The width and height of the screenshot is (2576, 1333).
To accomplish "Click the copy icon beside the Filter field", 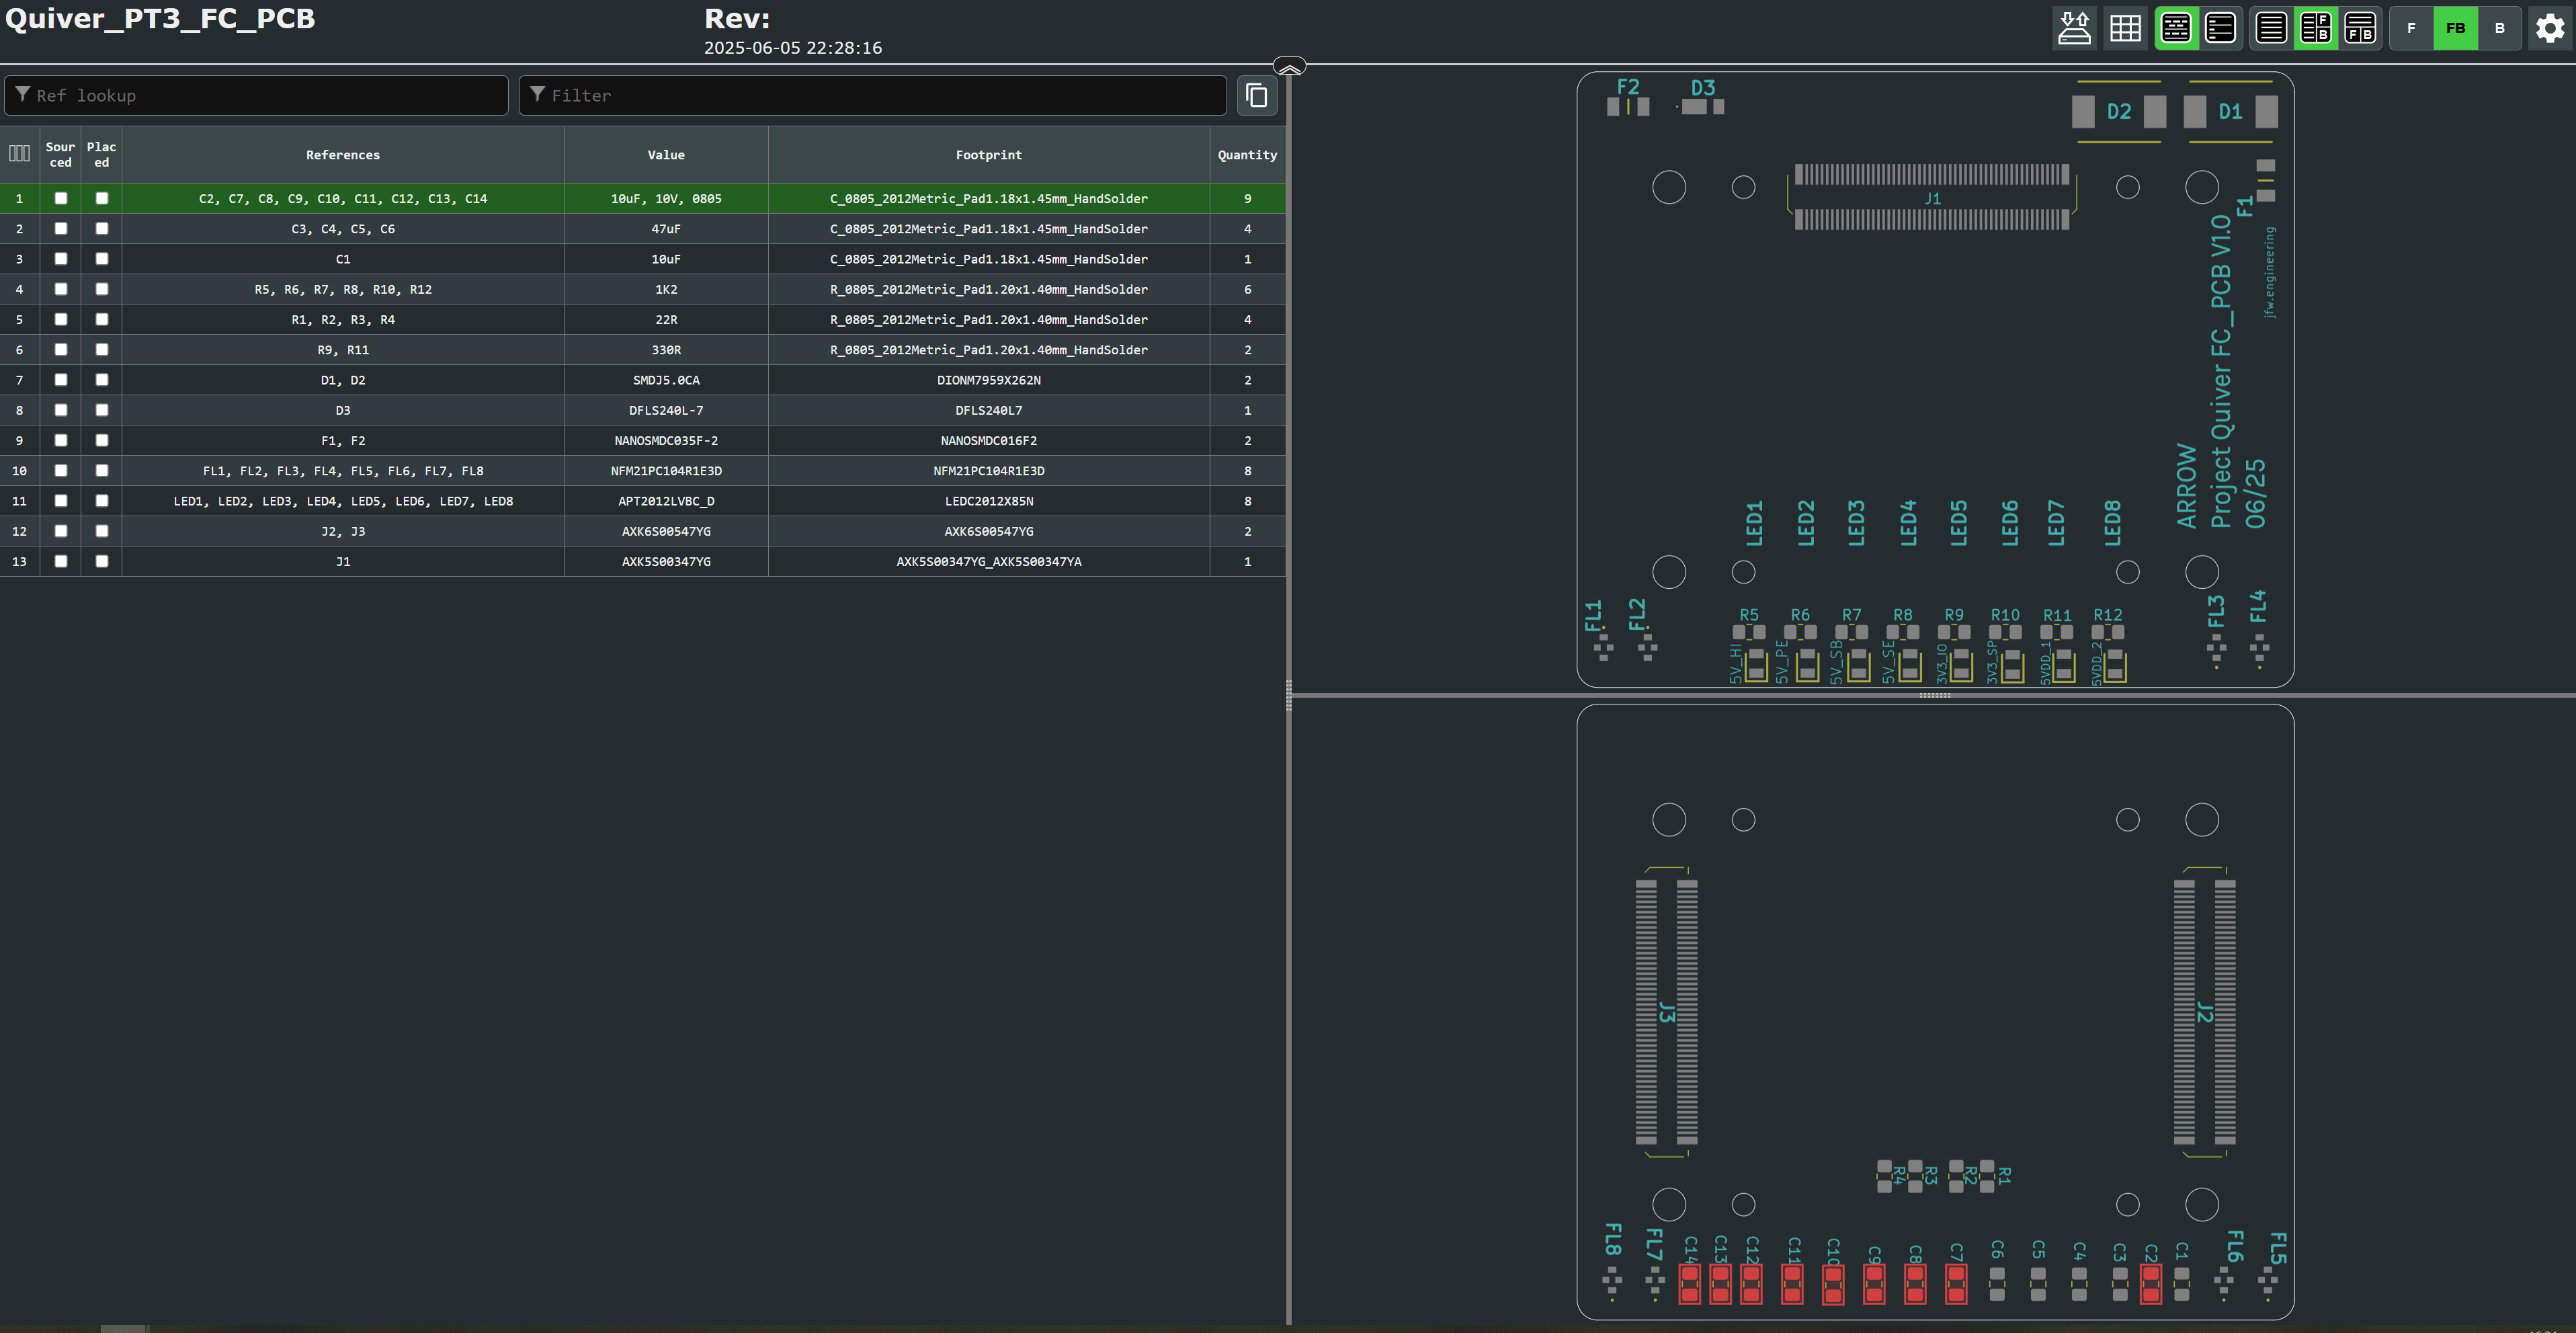I will [x=1256, y=95].
